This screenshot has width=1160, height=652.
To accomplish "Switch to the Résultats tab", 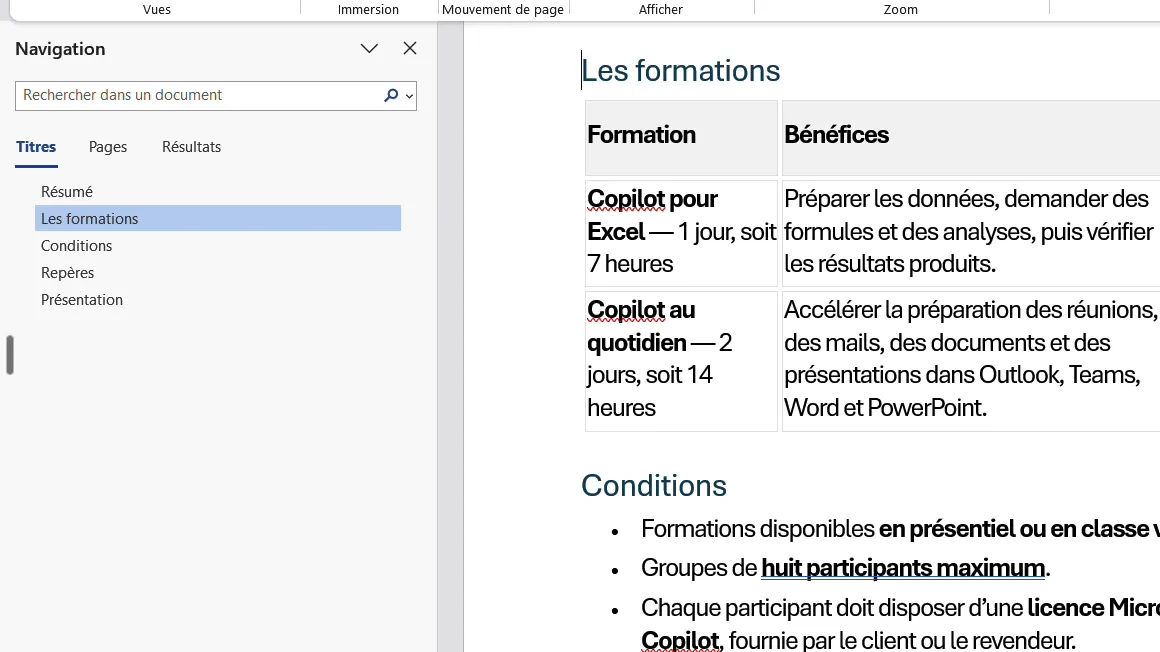I will pyautogui.click(x=192, y=147).
